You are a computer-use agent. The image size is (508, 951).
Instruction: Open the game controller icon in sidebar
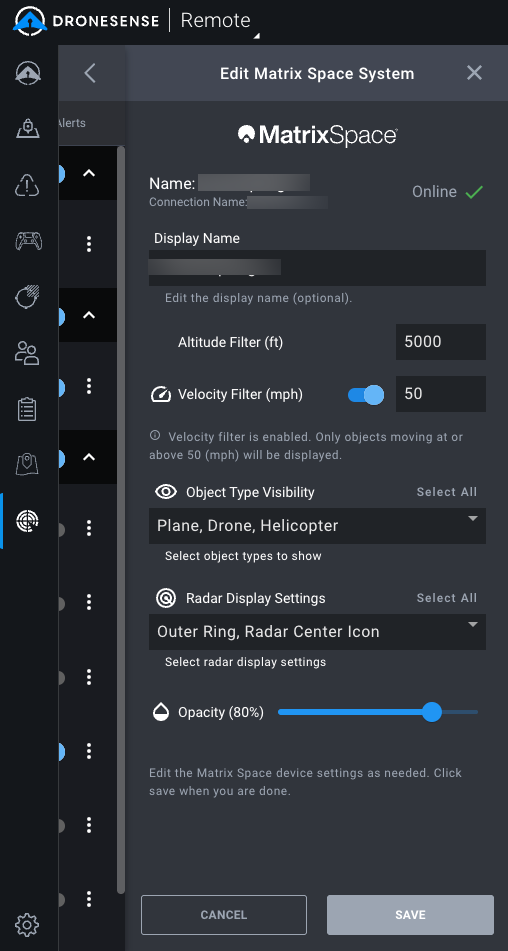pos(28,241)
